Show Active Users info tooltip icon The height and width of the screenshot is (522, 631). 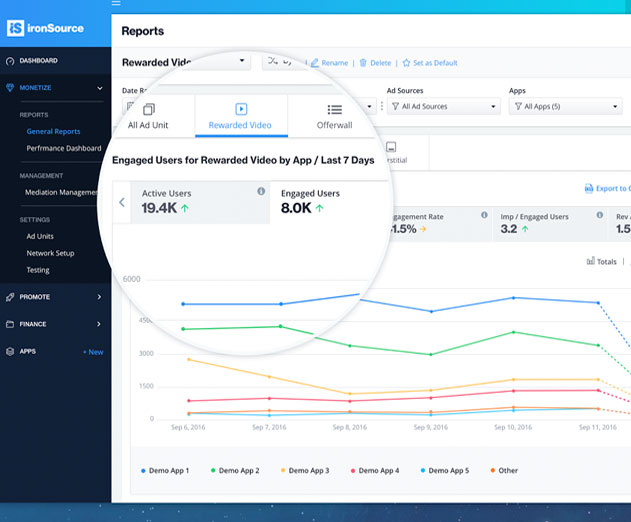[x=261, y=191]
